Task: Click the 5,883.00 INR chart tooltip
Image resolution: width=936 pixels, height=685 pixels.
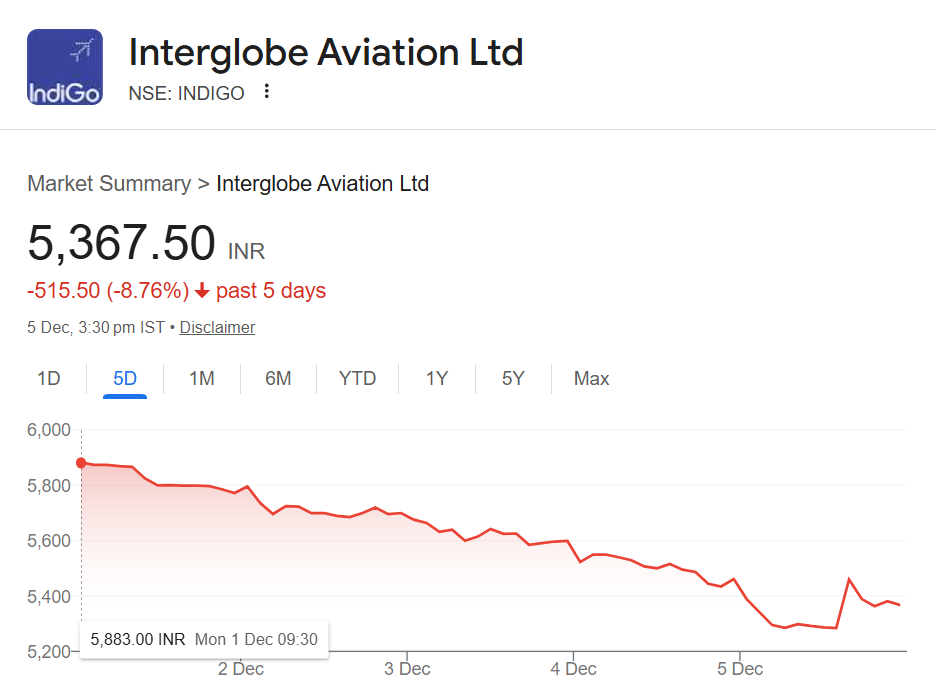Action: tap(204, 639)
